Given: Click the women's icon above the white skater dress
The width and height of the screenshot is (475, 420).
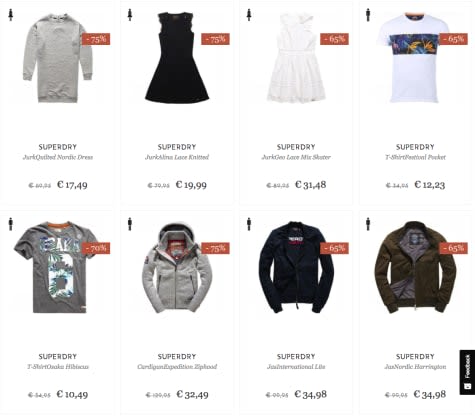Looking at the screenshot, I should click(x=249, y=15).
